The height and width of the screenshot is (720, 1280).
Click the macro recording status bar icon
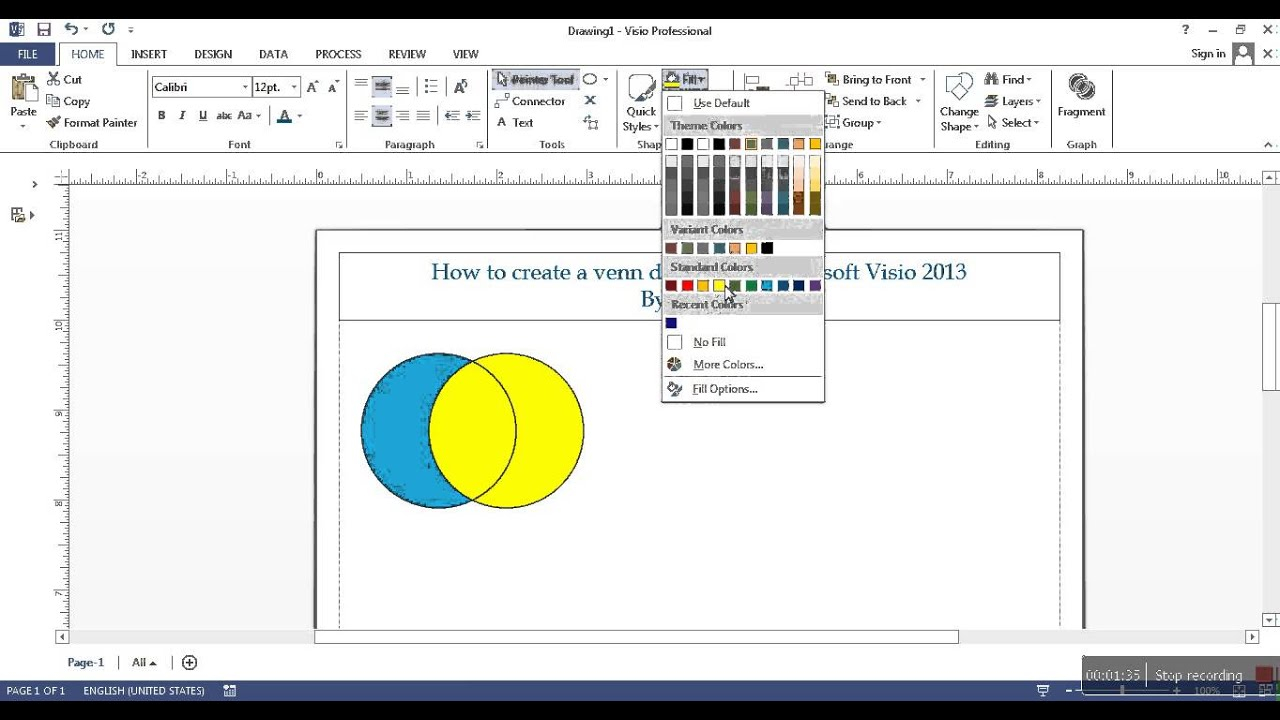230,691
